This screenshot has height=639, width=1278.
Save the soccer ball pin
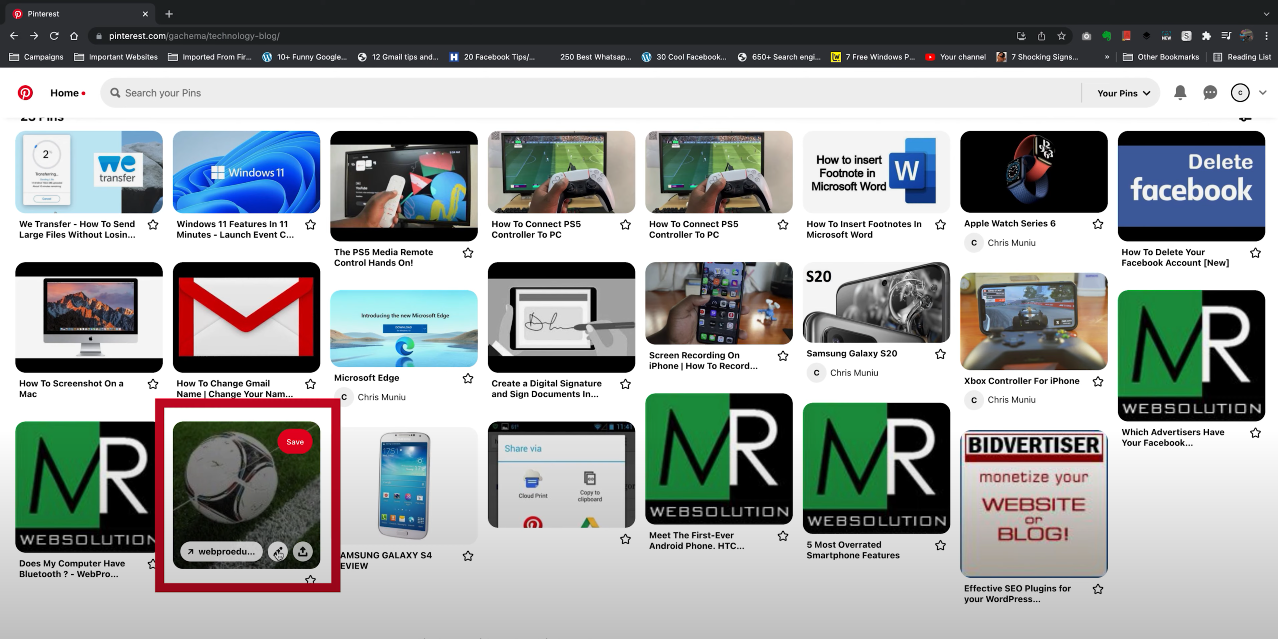[x=295, y=442]
